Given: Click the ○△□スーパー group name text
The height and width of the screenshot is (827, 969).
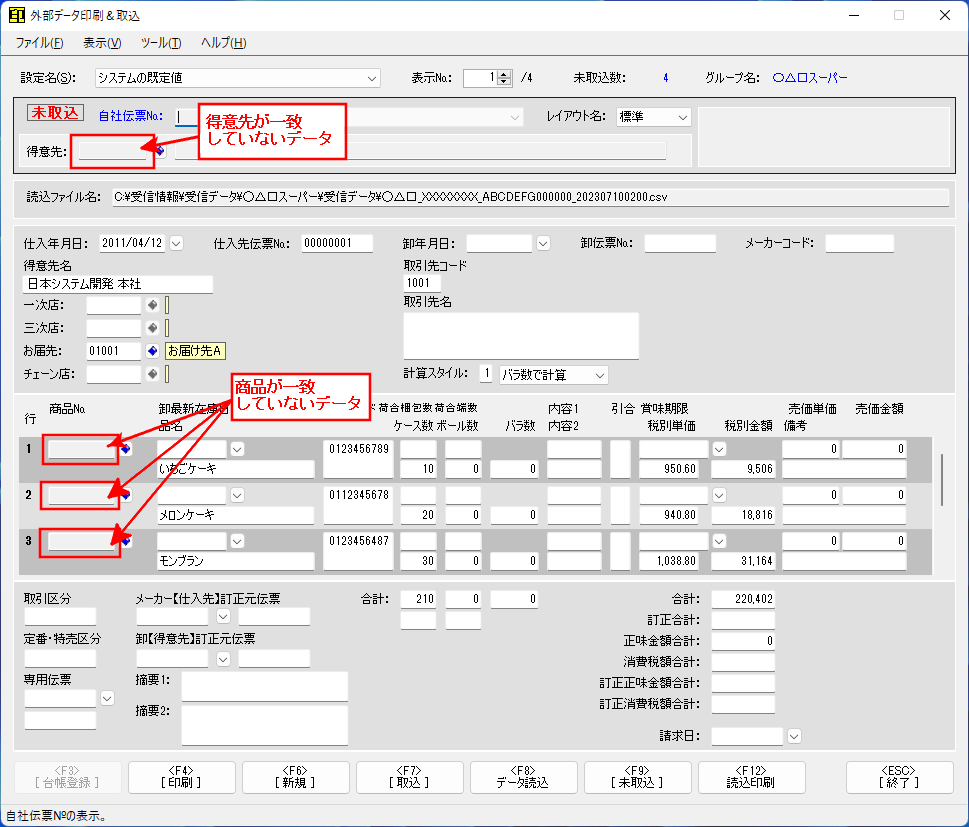Looking at the screenshot, I should pos(810,78).
